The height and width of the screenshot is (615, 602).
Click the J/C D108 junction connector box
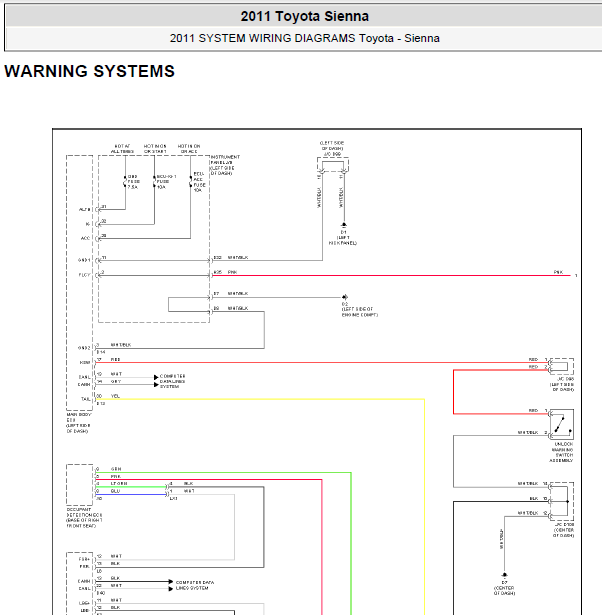coord(562,501)
